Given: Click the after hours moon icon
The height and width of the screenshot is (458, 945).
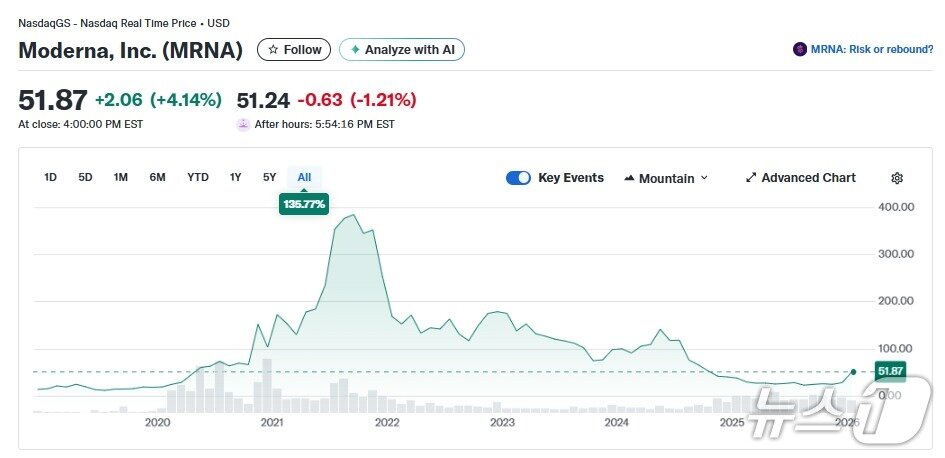Looking at the screenshot, I should [x=243, y=124].
